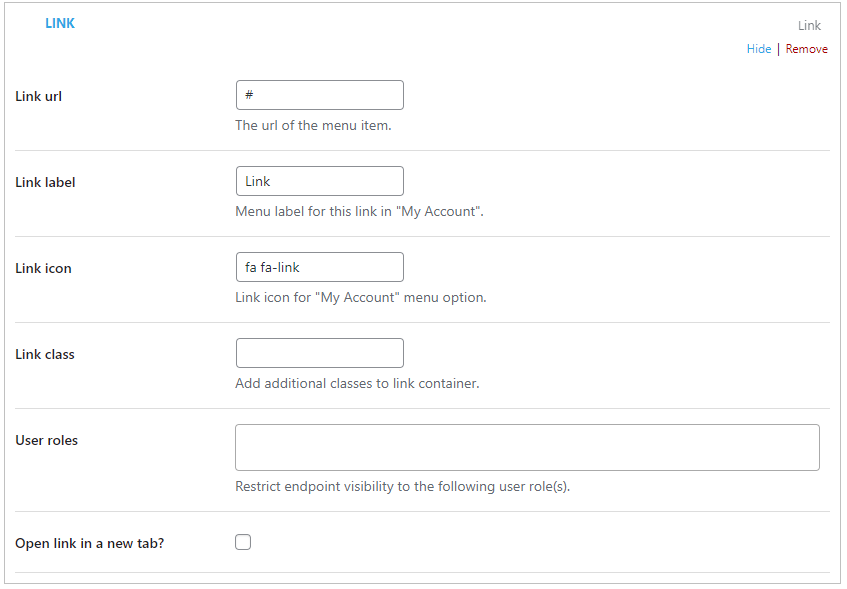
Task: Enable the Open link in new tab checkbox
Action: click(x=243, y=542)
